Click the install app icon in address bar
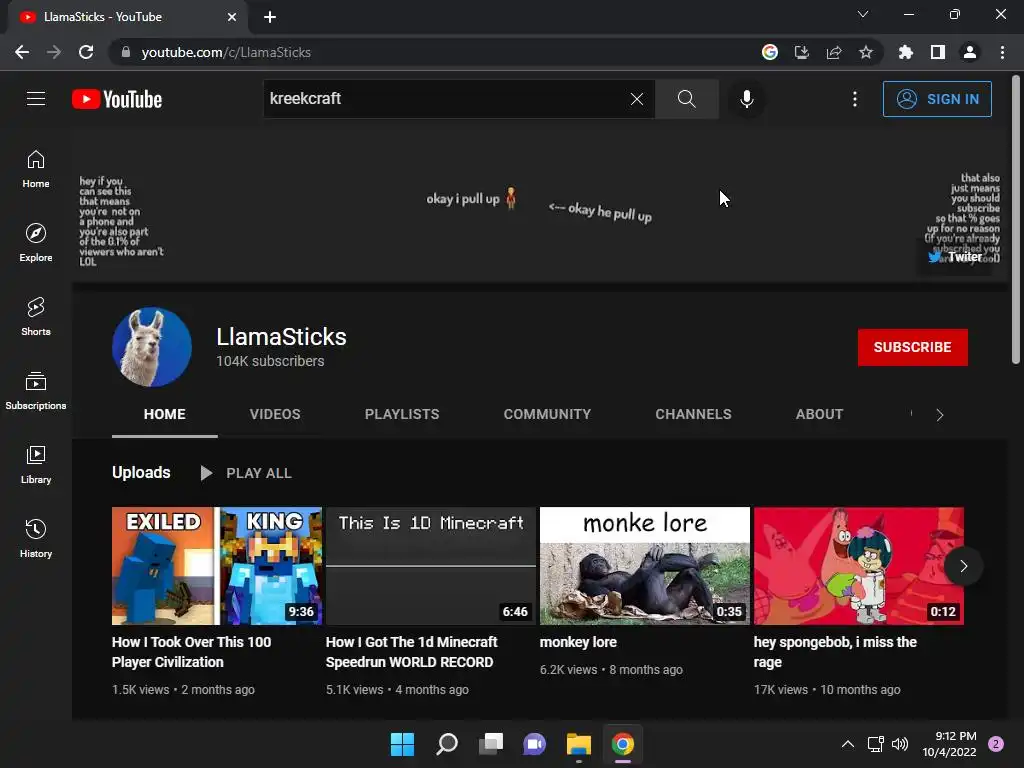1024x768 pixels. pyautogui.click(x=802, y=52)
